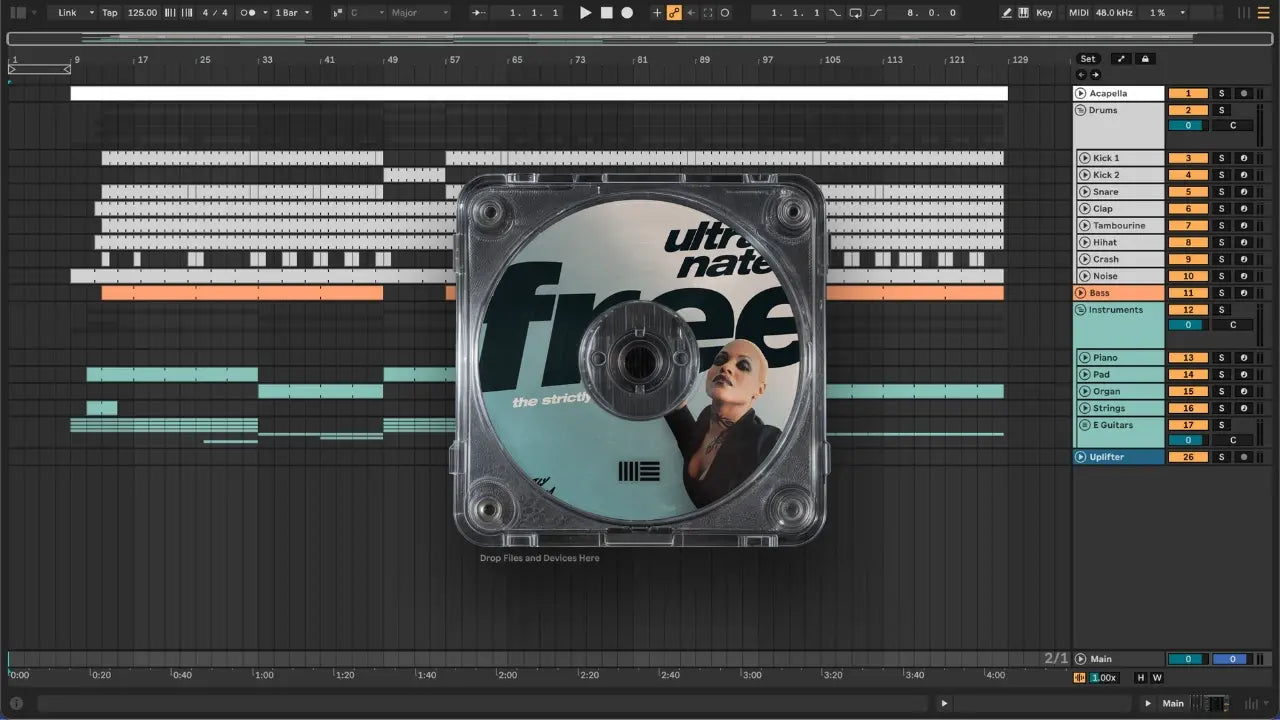Open the 1.00x zoom display button
The width and height of the screenshot is (1280, 720).
pyautogui.click(x=1103, y=677)
